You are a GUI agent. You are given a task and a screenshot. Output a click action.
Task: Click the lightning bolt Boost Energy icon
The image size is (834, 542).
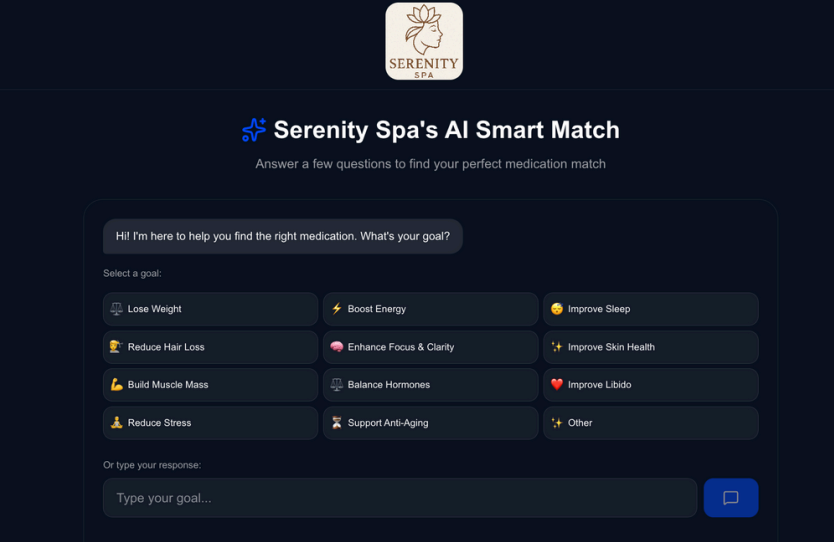[337, 309]
